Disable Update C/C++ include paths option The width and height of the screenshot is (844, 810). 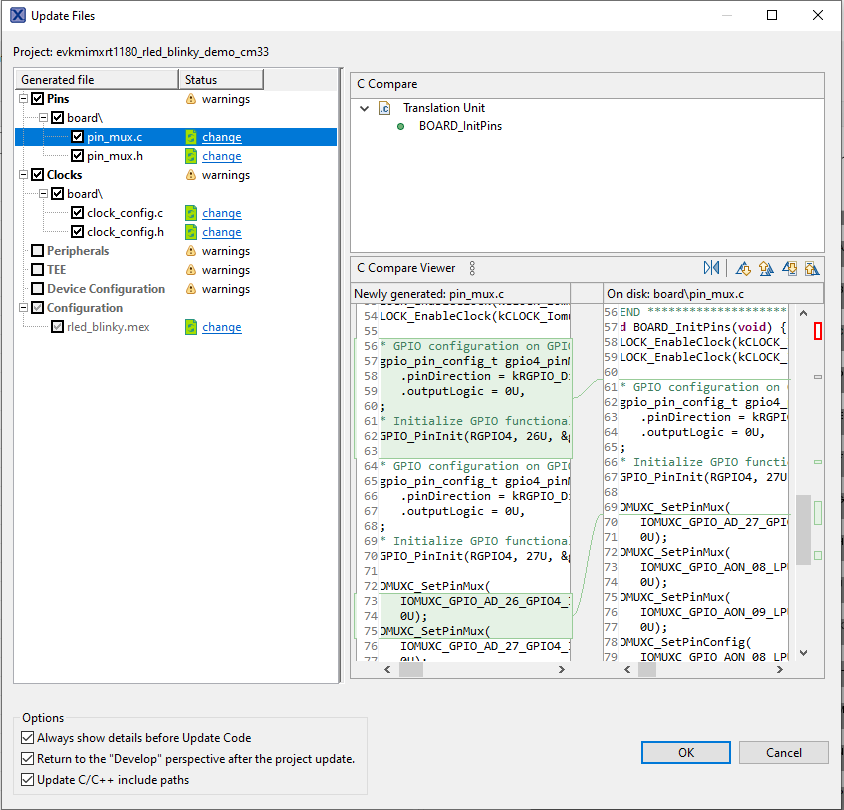tap(27, 780)
